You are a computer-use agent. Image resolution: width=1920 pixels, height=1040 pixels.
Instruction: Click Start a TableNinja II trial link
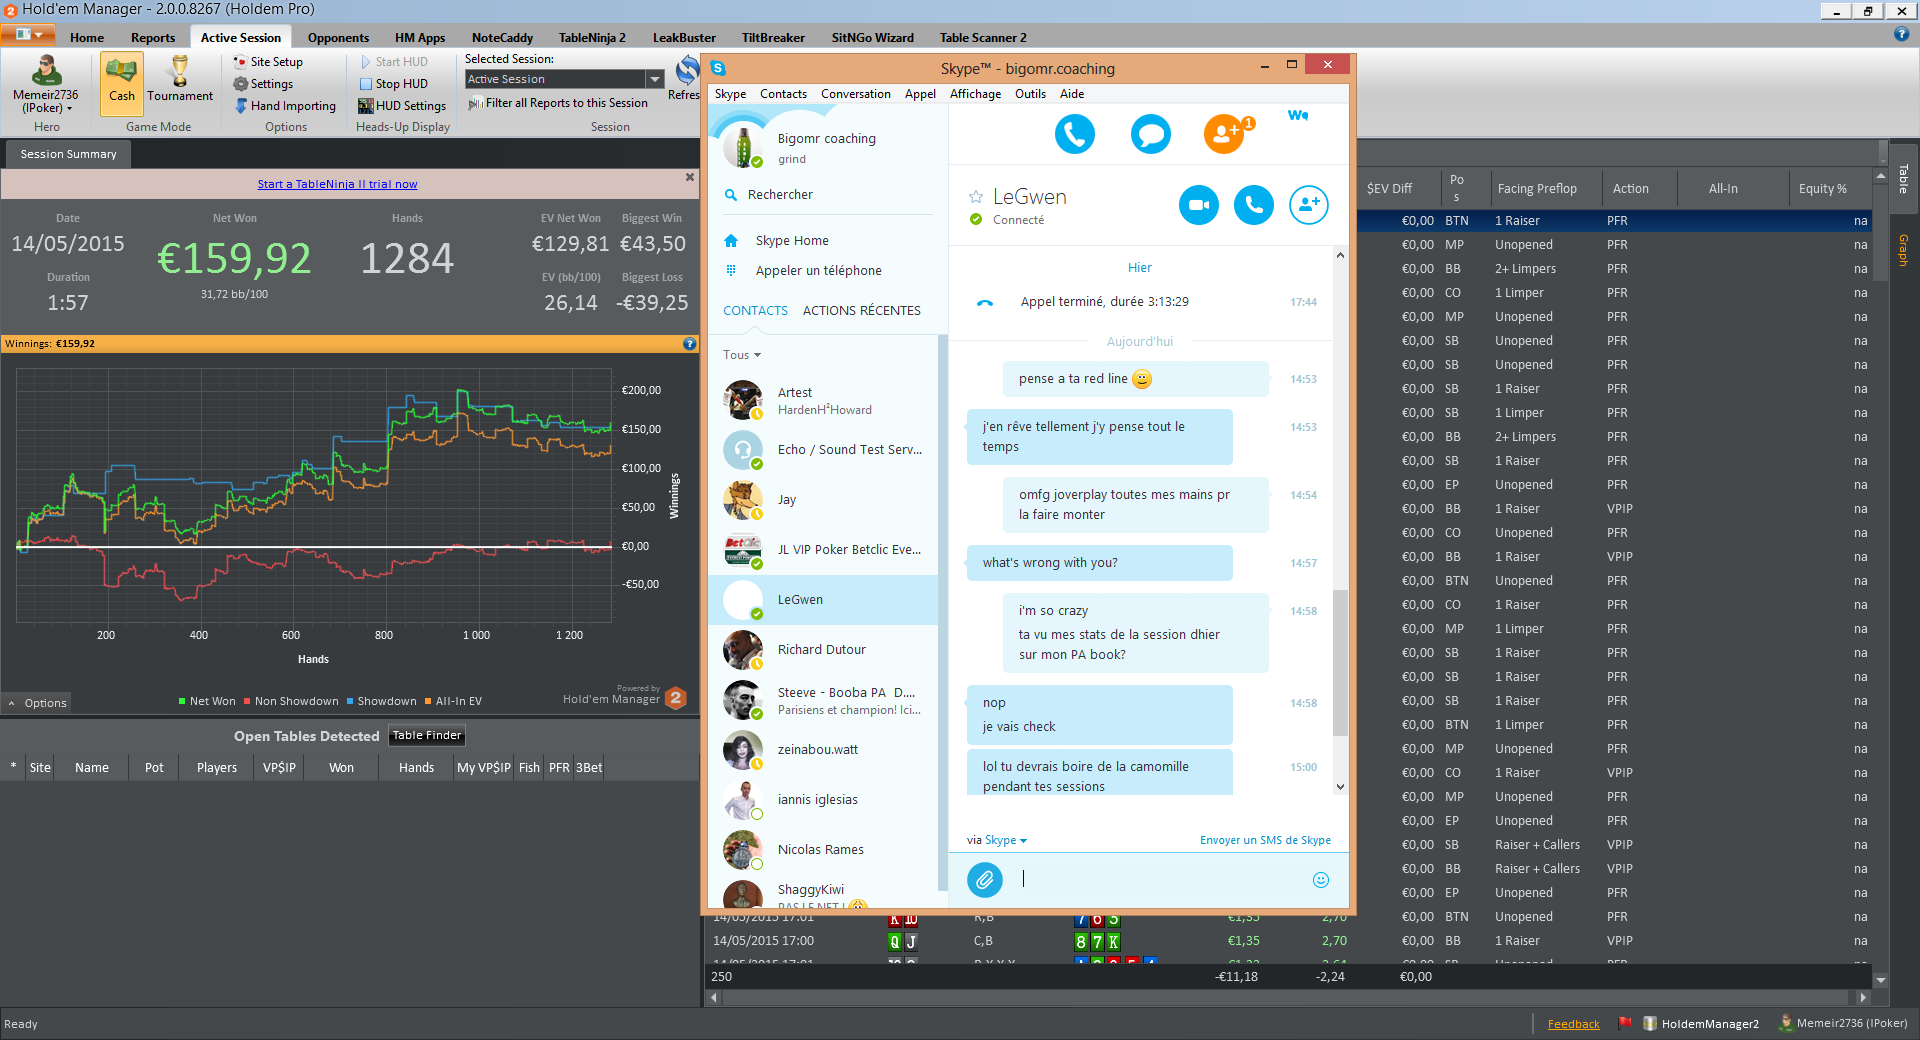[x=337, y=184]
